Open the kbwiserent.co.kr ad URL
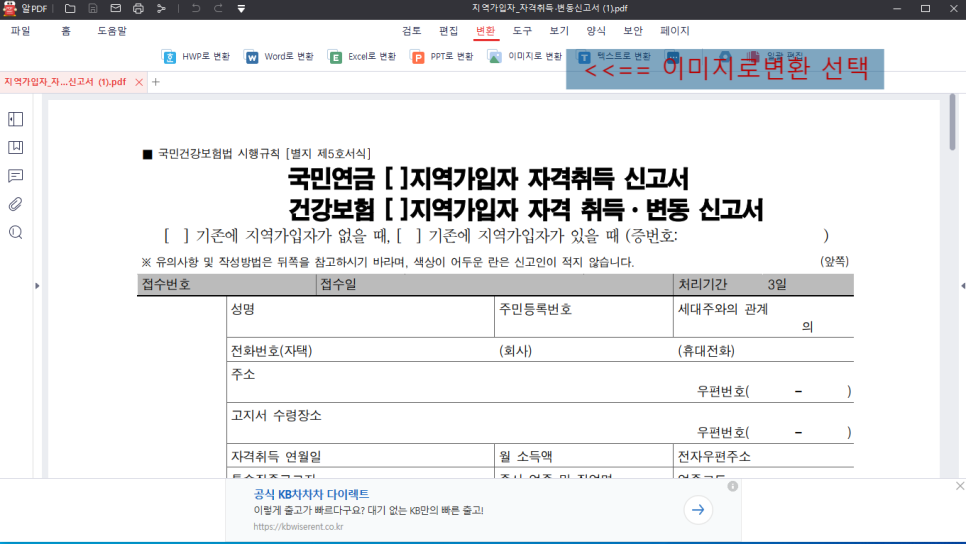966x544 pixels. coord(298,527)
